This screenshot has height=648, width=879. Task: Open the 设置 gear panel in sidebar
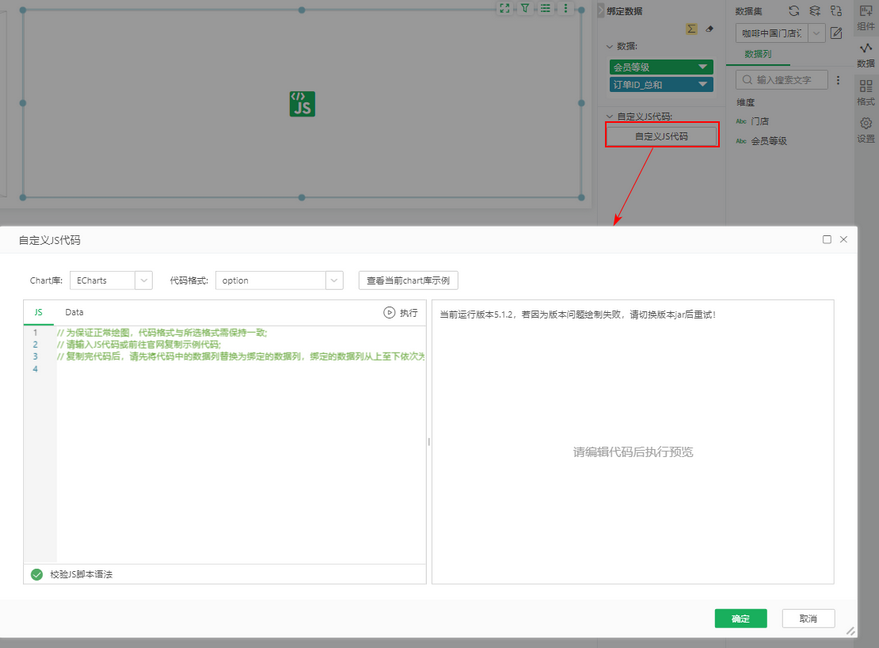[865, 130]
